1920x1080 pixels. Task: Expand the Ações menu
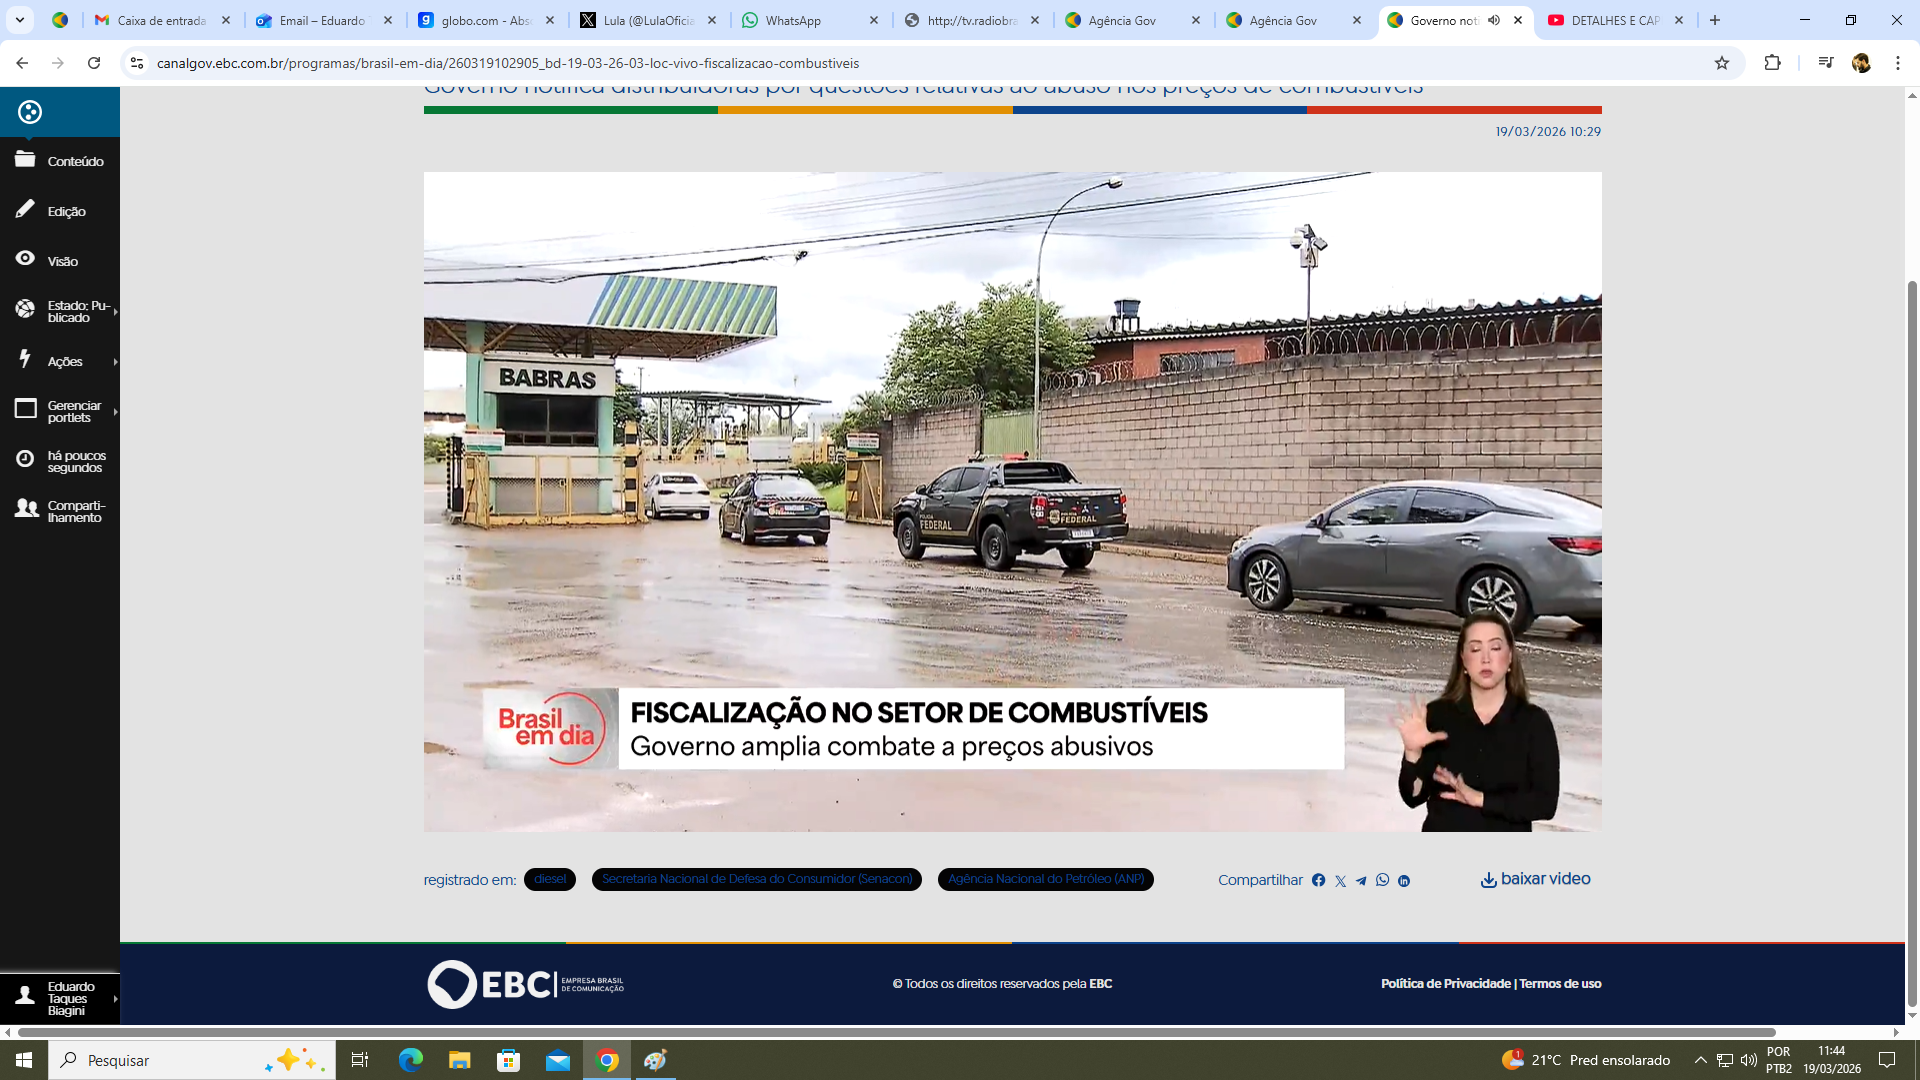point(65,361)
